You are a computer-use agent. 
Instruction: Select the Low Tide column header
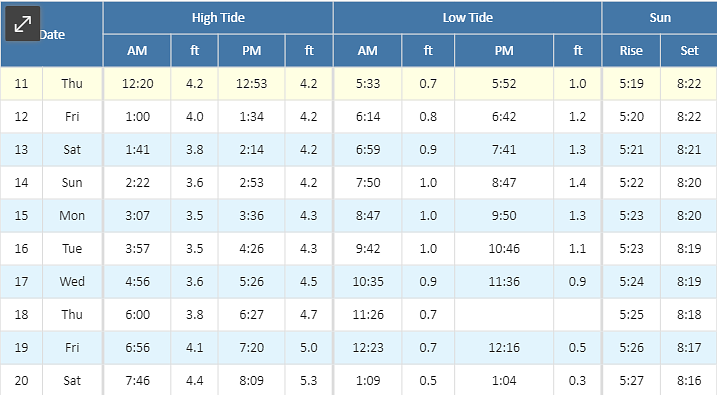(467, 17)
